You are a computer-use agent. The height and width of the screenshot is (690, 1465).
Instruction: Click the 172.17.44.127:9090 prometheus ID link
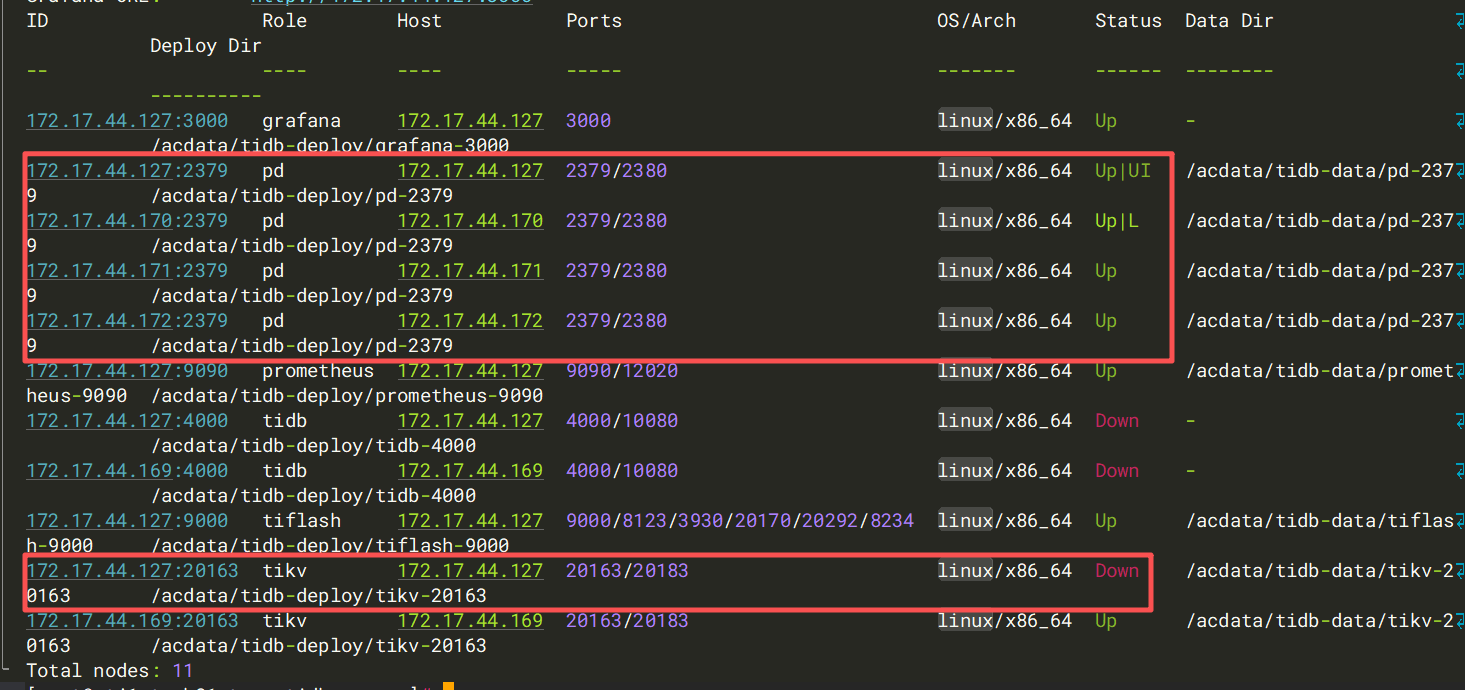126,371
